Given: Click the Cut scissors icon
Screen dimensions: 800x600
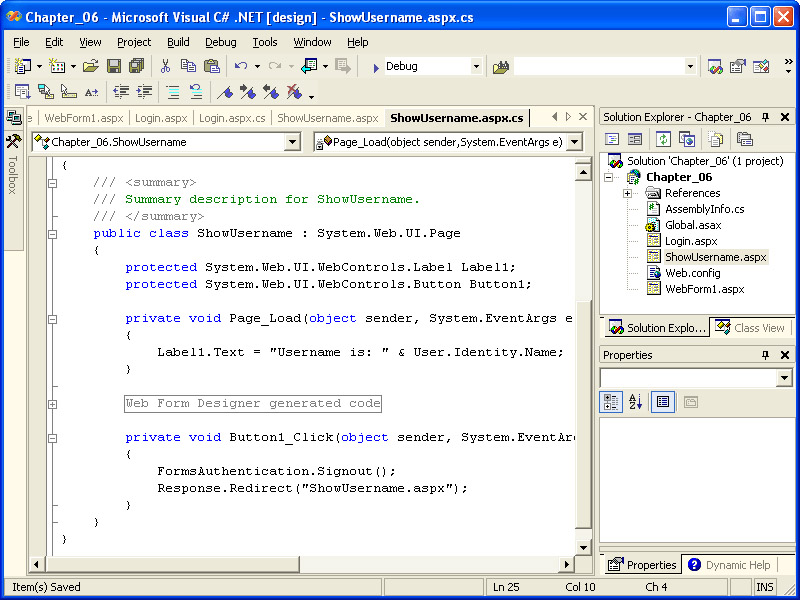Looking at the screenshot, I should 165,66.
